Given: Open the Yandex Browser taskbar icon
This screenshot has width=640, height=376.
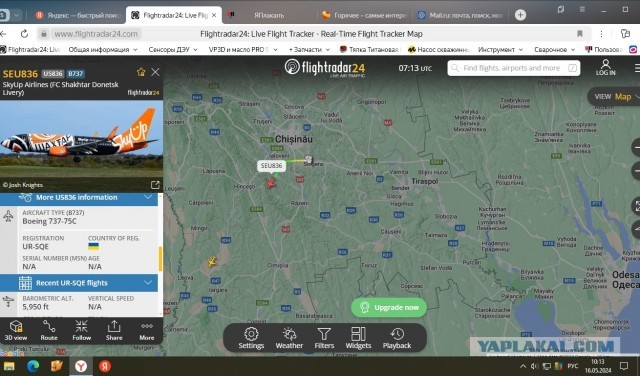Looking at the screenshot, I should coord(80,366).
